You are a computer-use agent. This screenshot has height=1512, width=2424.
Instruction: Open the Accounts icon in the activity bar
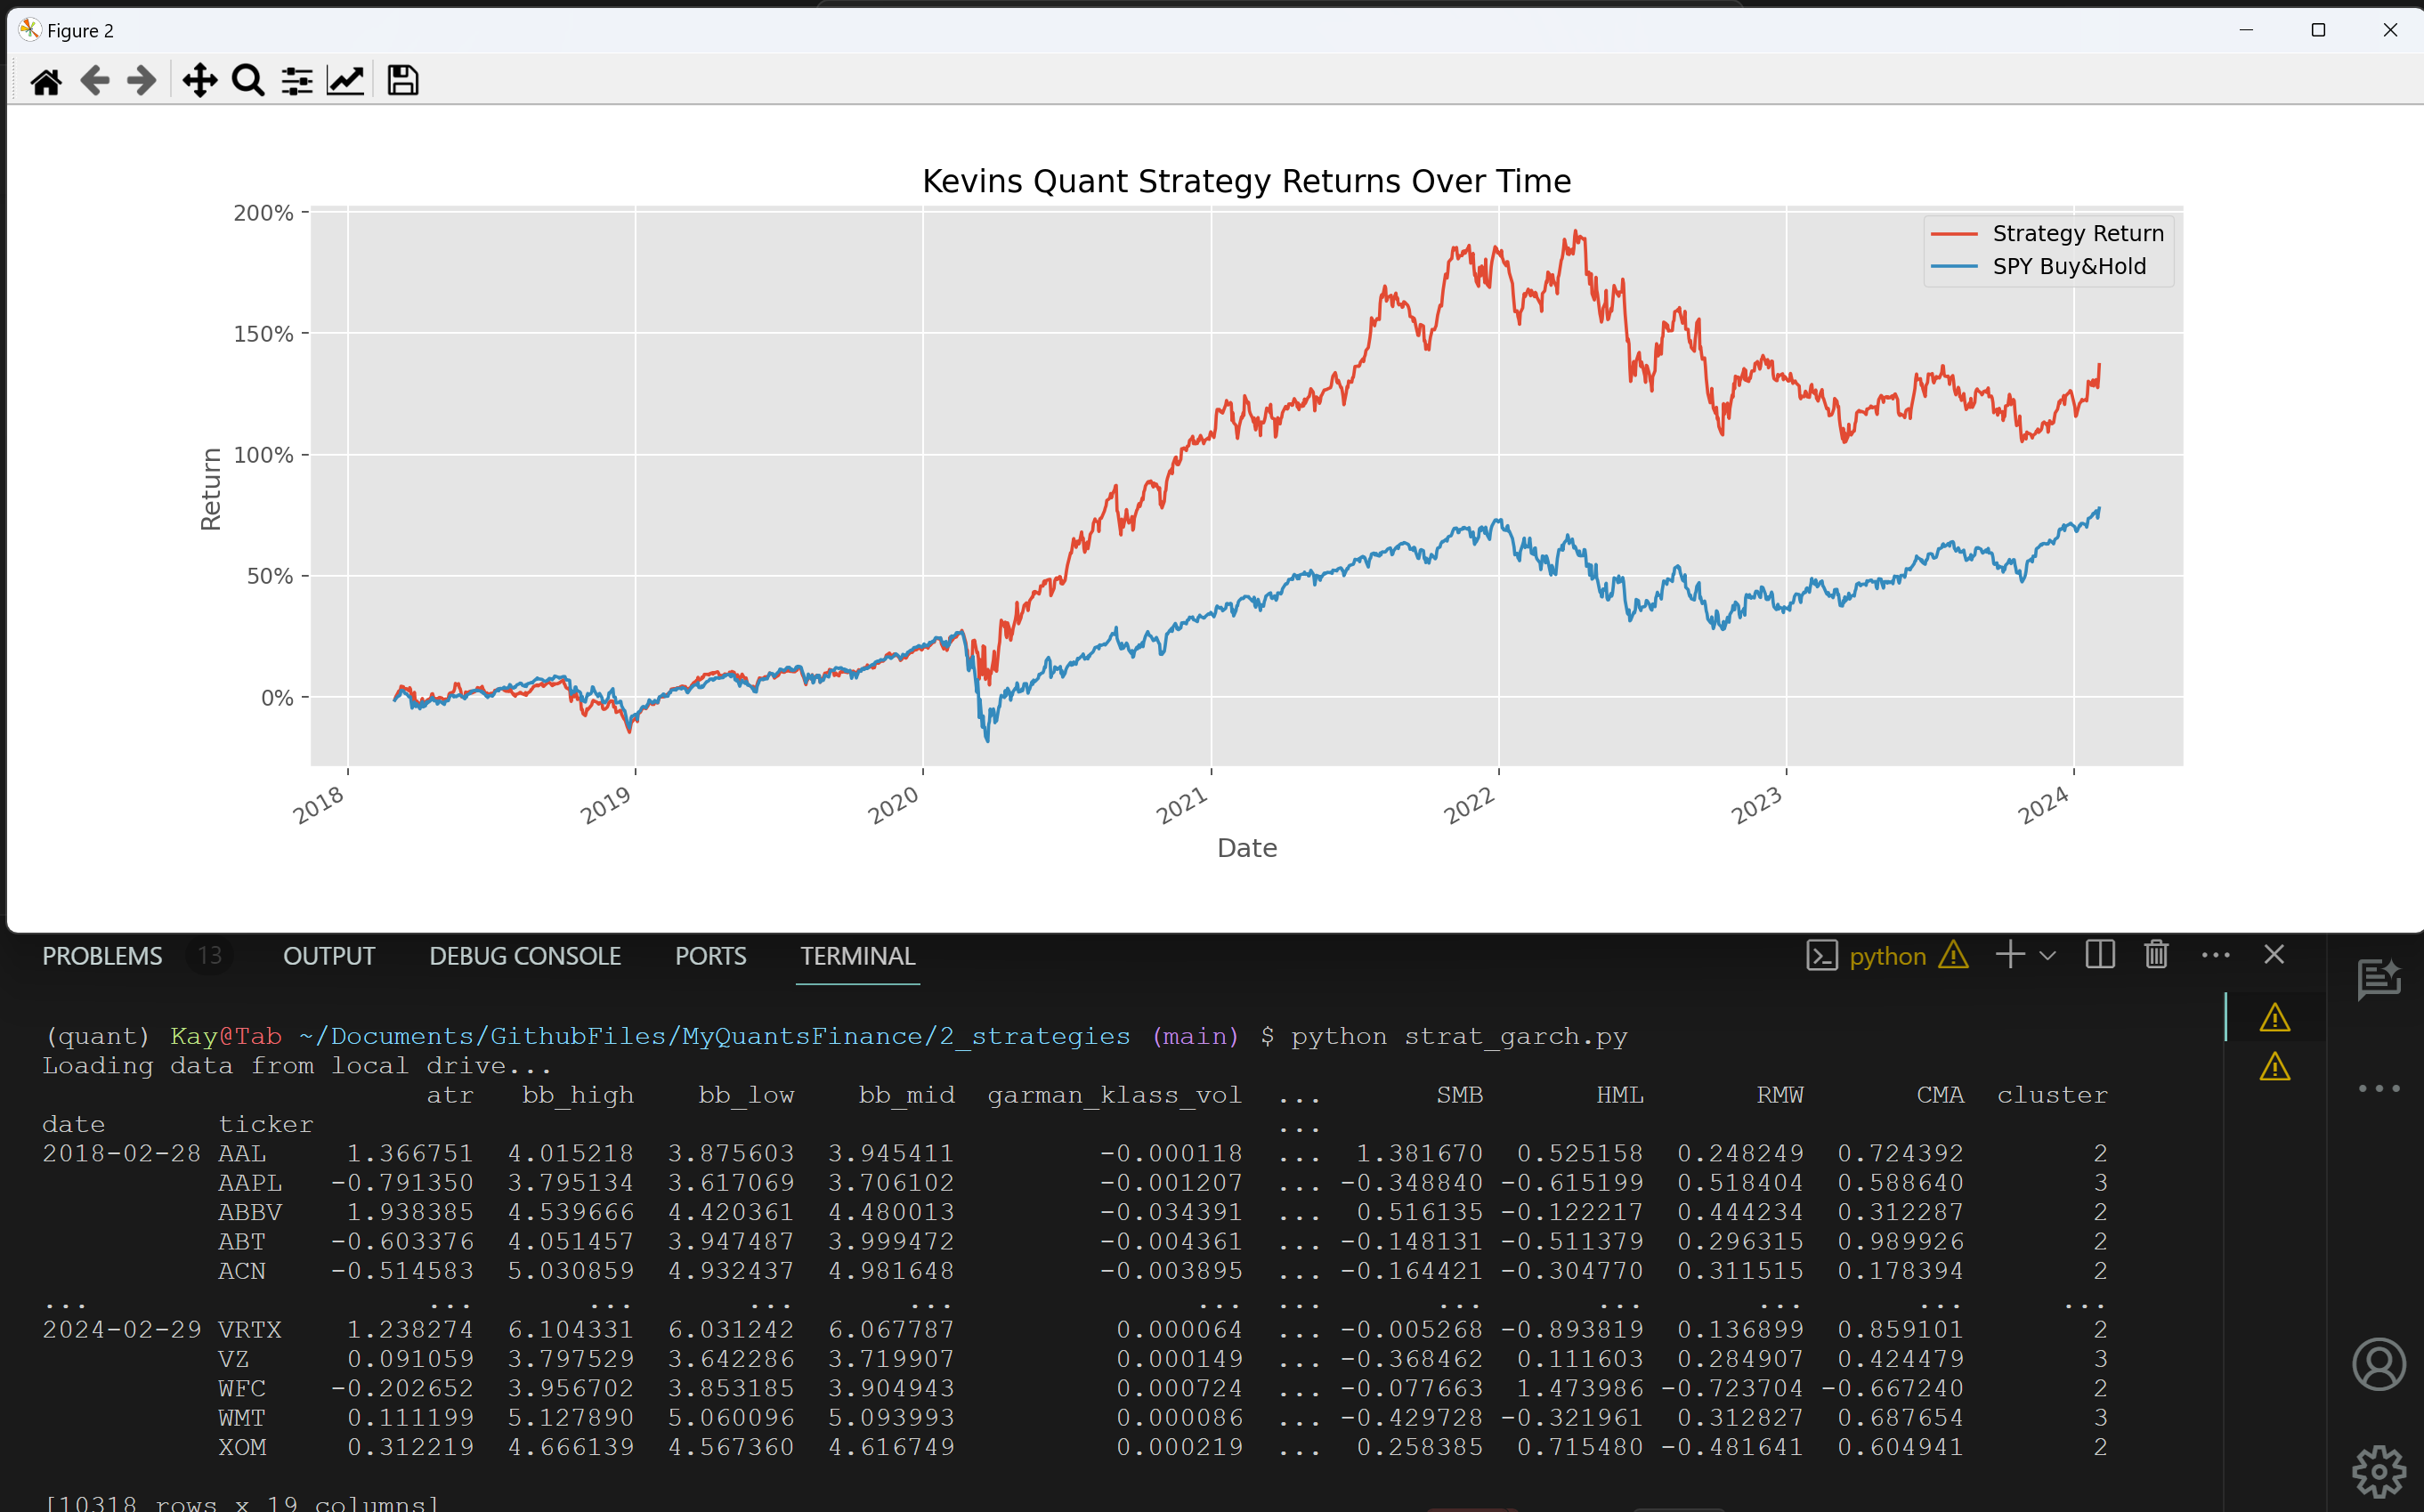2378,1365
